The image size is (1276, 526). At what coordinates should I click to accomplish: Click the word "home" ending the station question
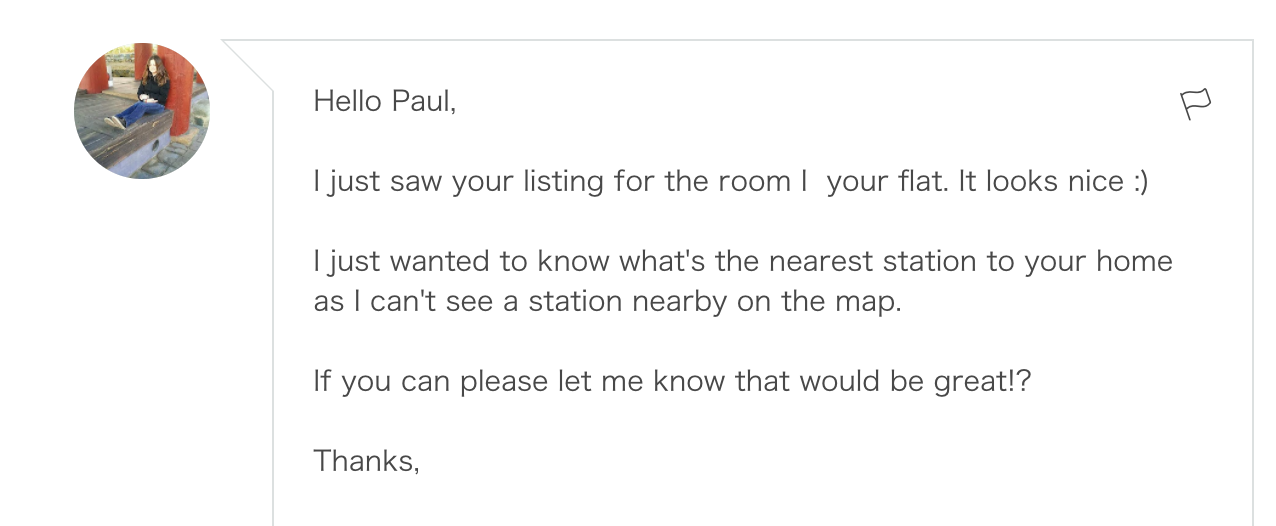click(x=1134, y=261)
